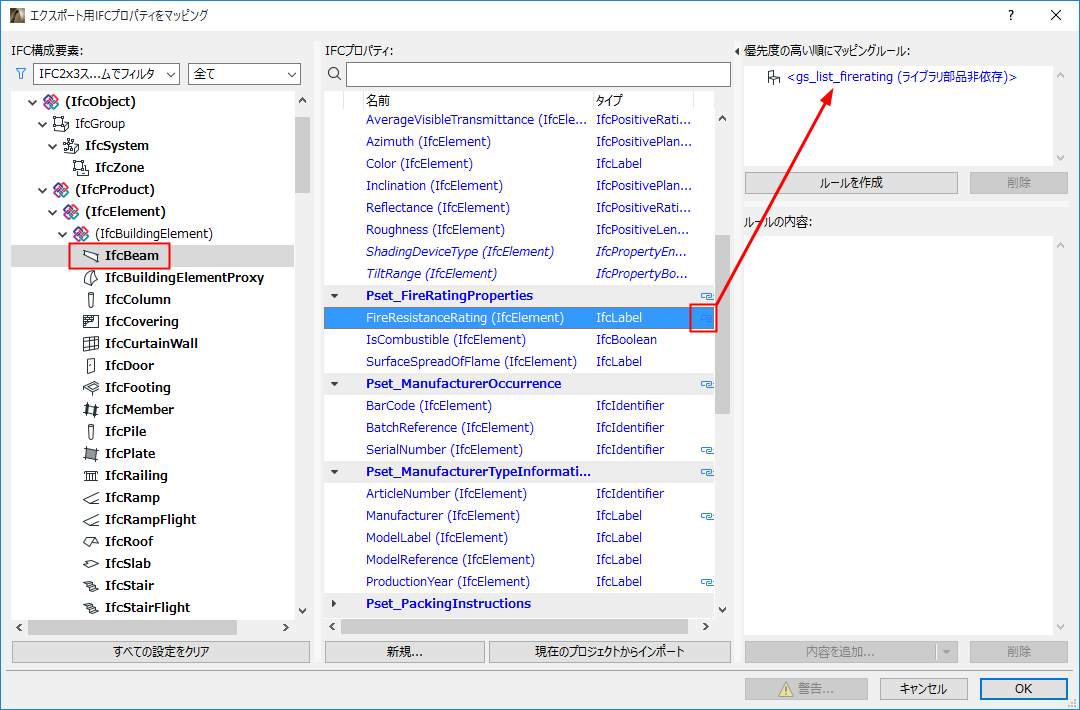The image size is (1080, 710).
Task: Collapse the (IfcProduct) tree node
Action: [43, 190]
